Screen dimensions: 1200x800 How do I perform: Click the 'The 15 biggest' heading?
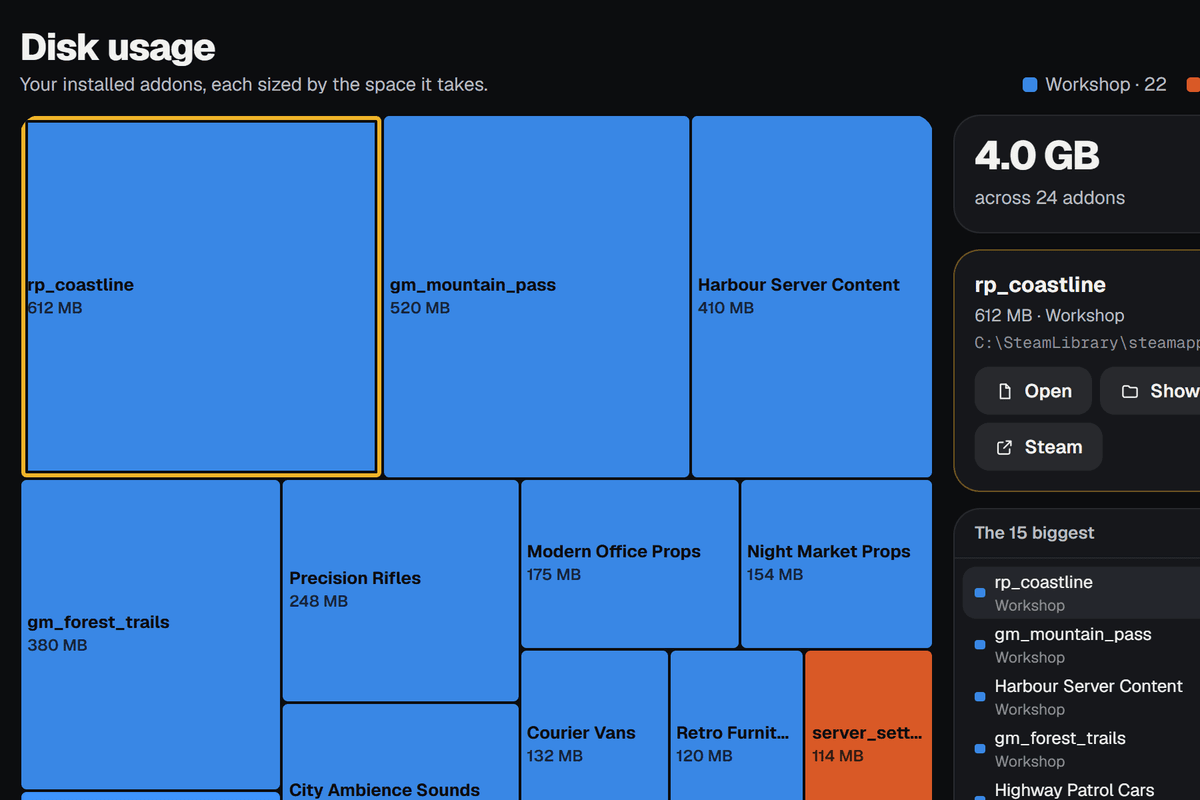tap(1035, 533)
